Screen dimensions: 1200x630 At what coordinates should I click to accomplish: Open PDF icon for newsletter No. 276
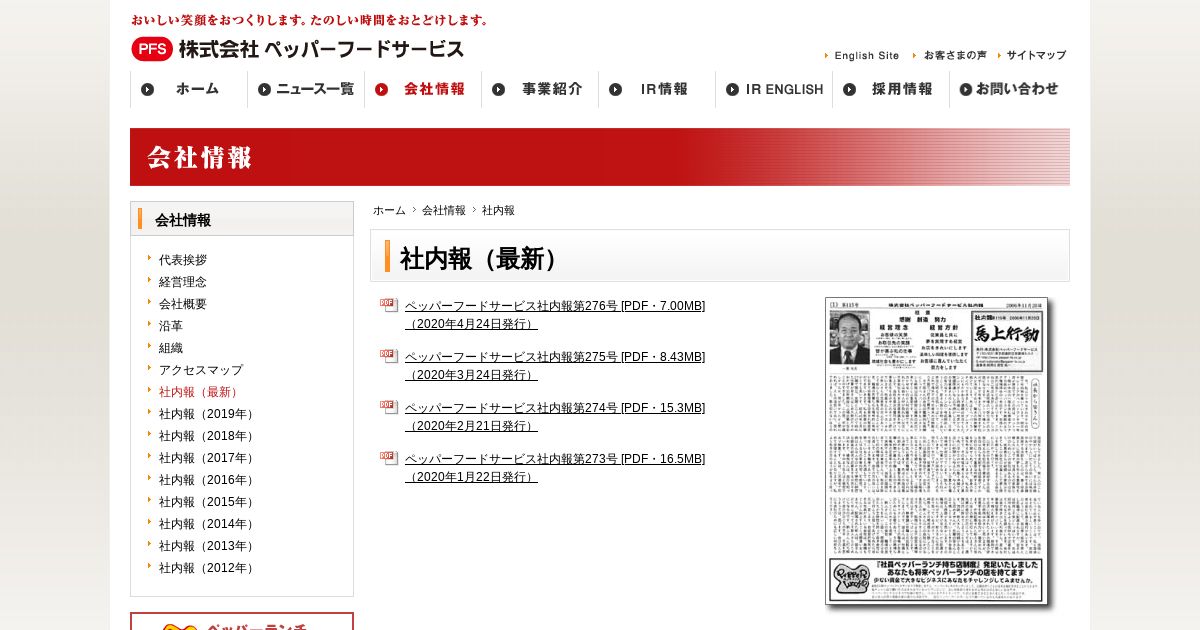pos(389,305)
